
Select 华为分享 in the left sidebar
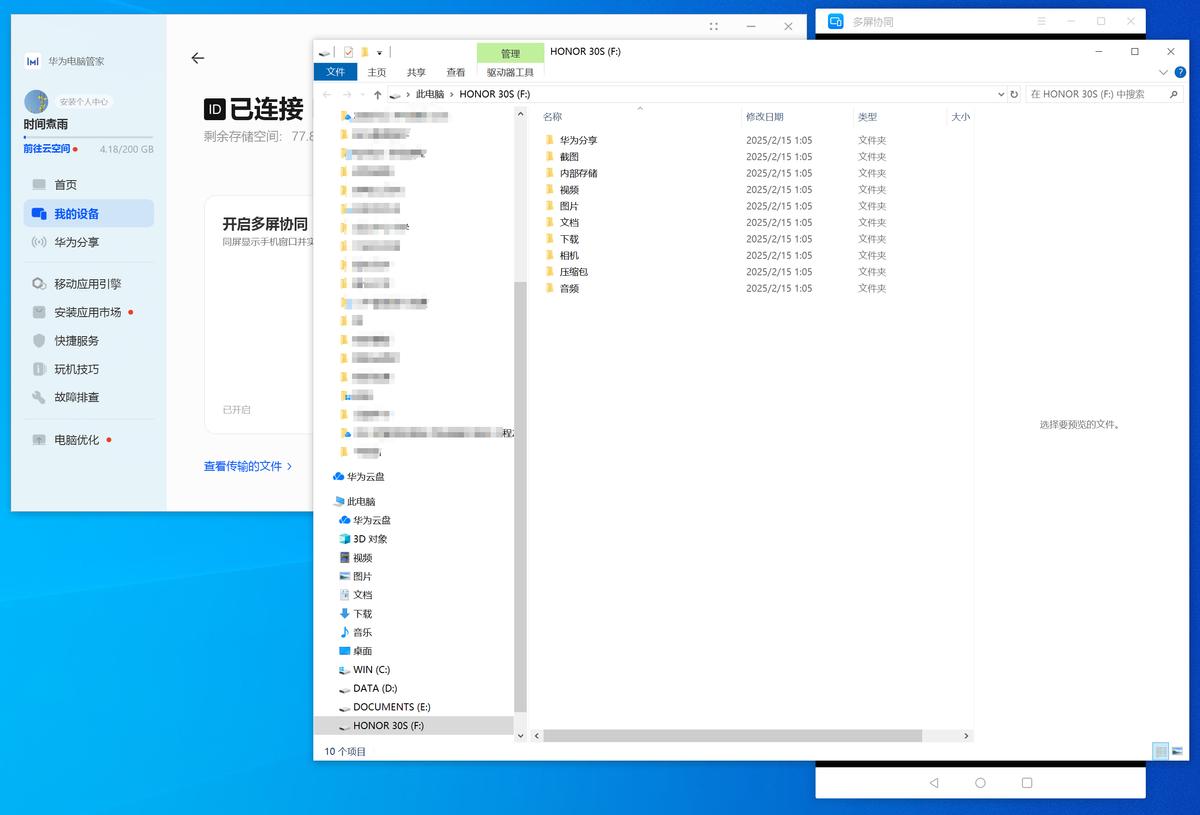[76, 242]
